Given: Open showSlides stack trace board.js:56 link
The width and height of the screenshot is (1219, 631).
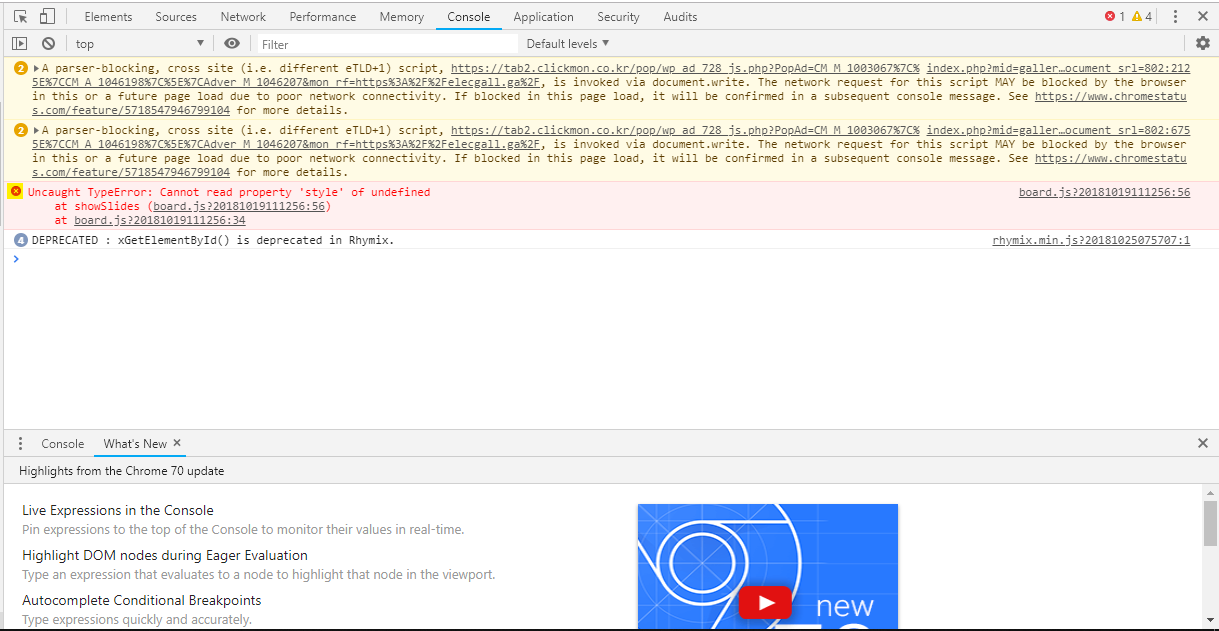Looking at the screenshot, I should click(x=239, y=206).
